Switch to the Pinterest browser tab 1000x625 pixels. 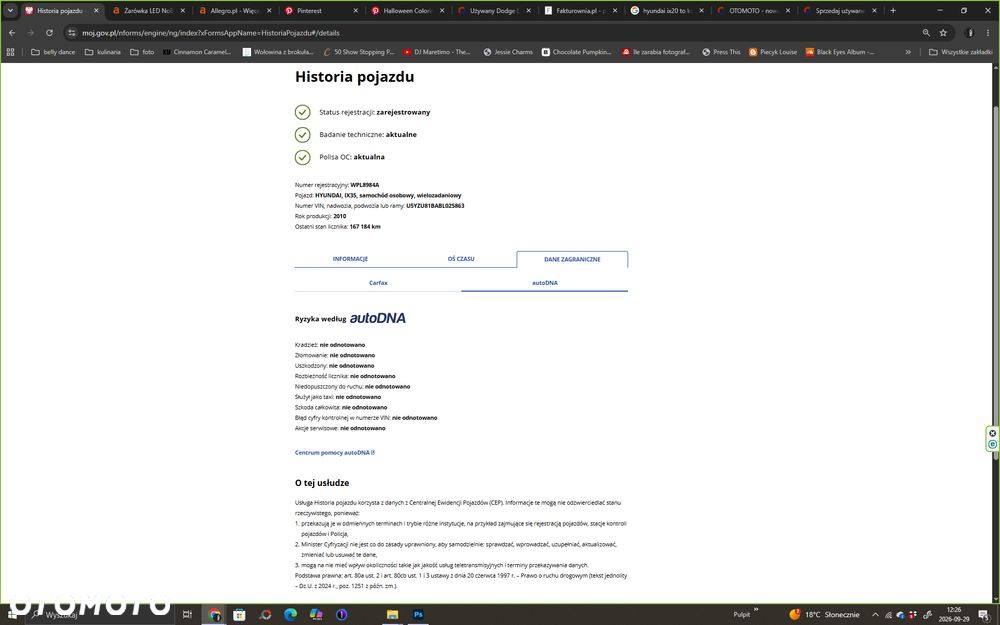tap(321, 10)
